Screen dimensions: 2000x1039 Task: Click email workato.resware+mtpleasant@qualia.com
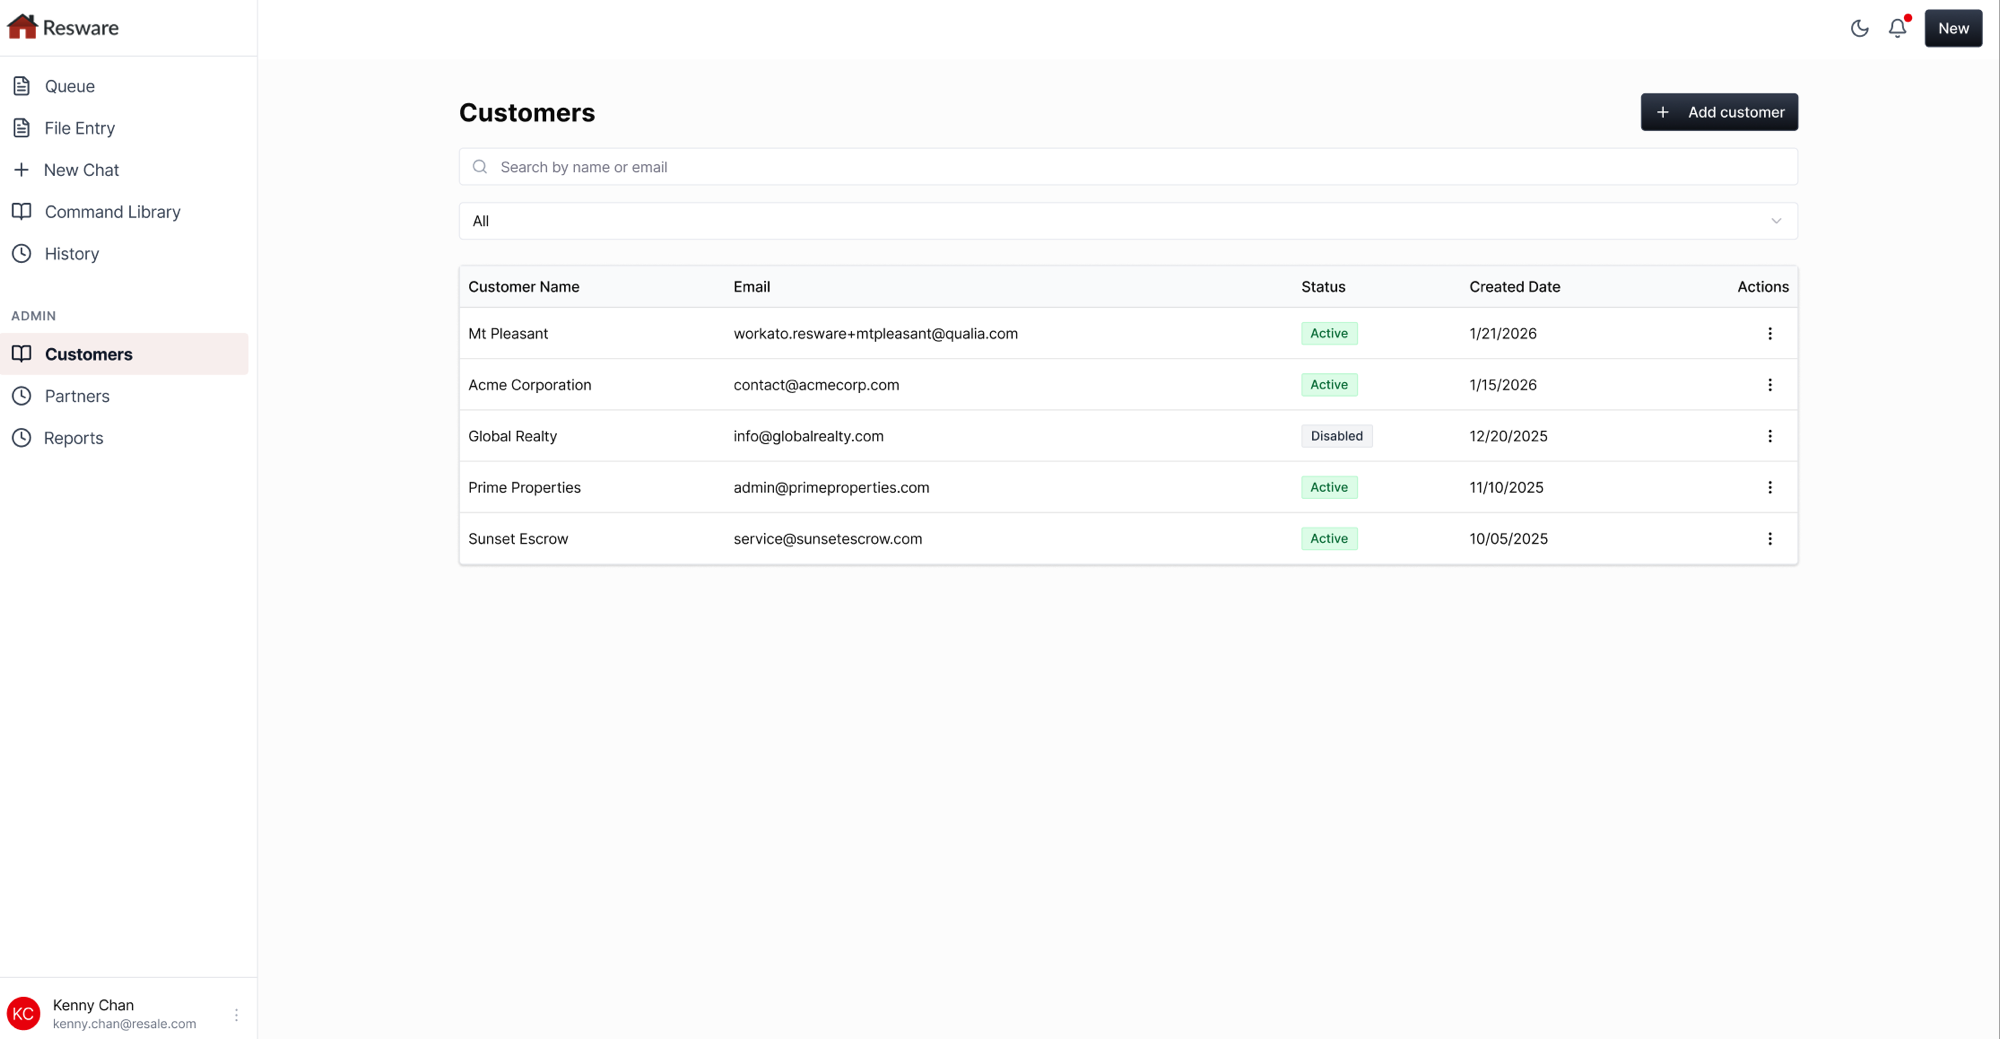875,334
